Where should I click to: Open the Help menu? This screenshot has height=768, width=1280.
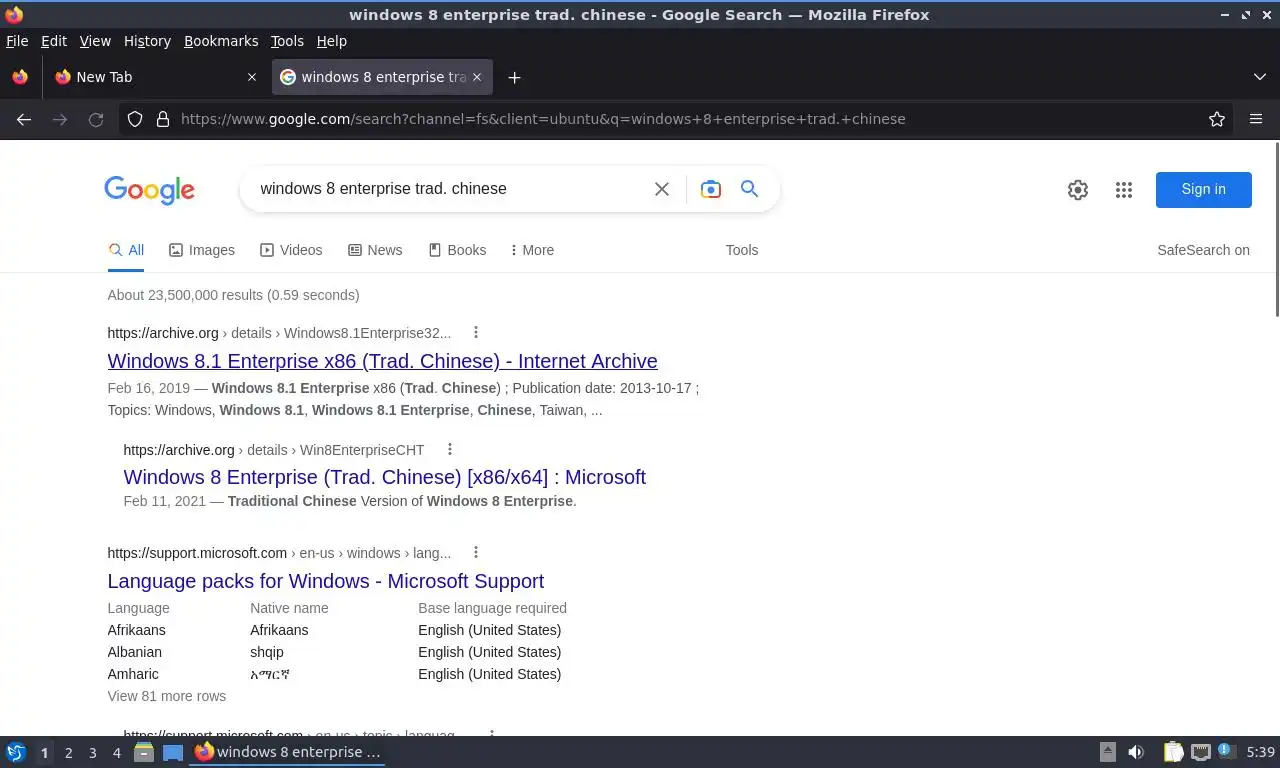[332, 41]
